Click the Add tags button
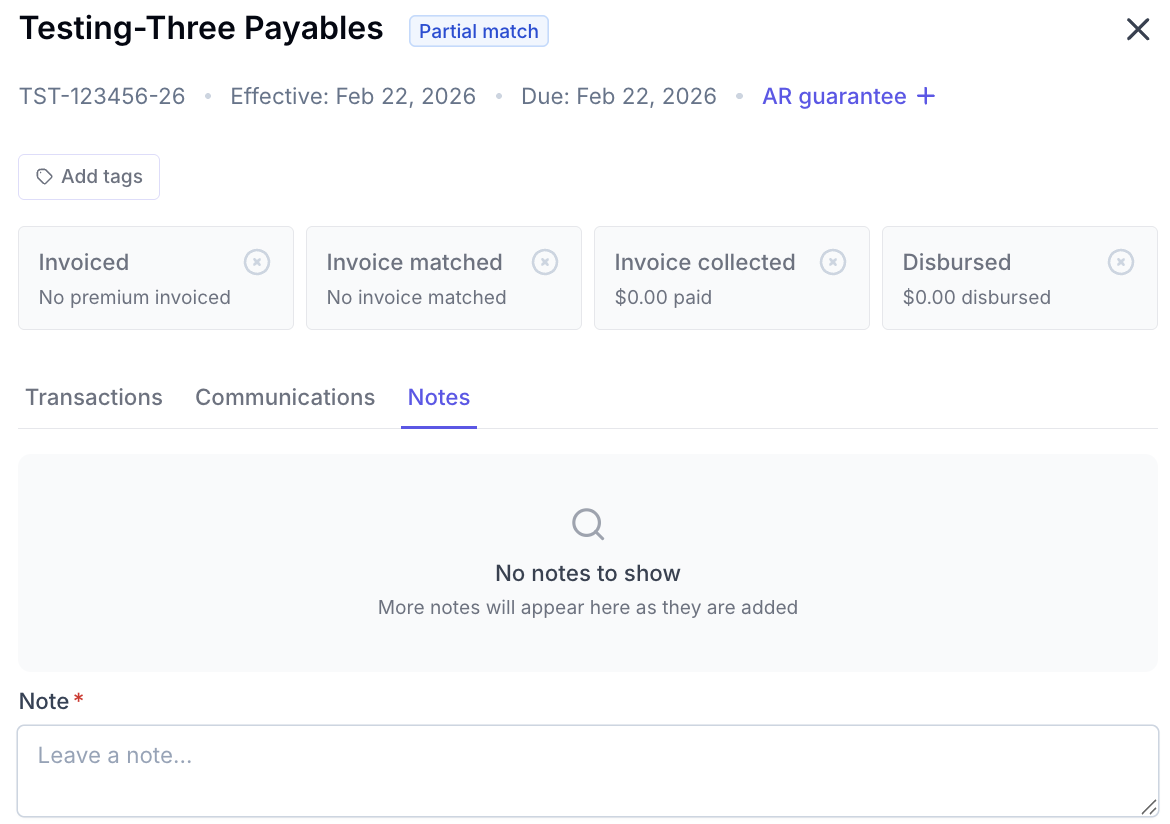This screenshot has width=1170, height=824. pyautogui.click(x=89, y=177)
